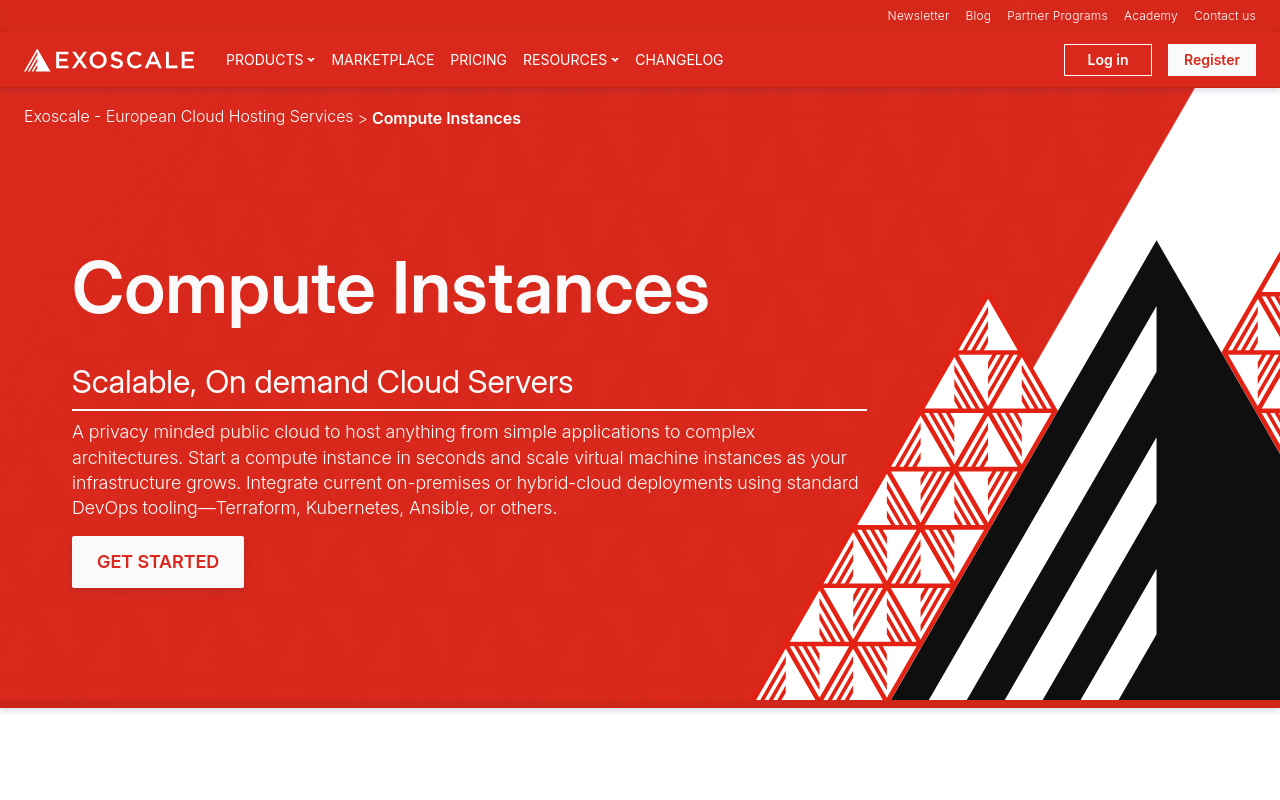This screenshot has width=1280, height=800.
Task: Click the Exoscale logo
Action: (109, 60)
